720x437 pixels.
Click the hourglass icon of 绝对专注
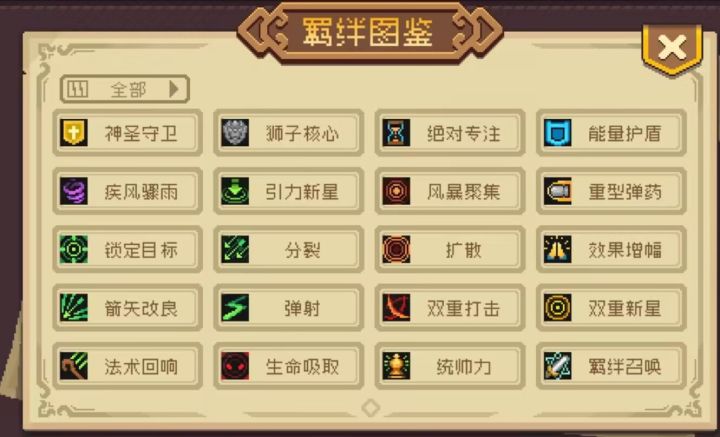(396, 133)
